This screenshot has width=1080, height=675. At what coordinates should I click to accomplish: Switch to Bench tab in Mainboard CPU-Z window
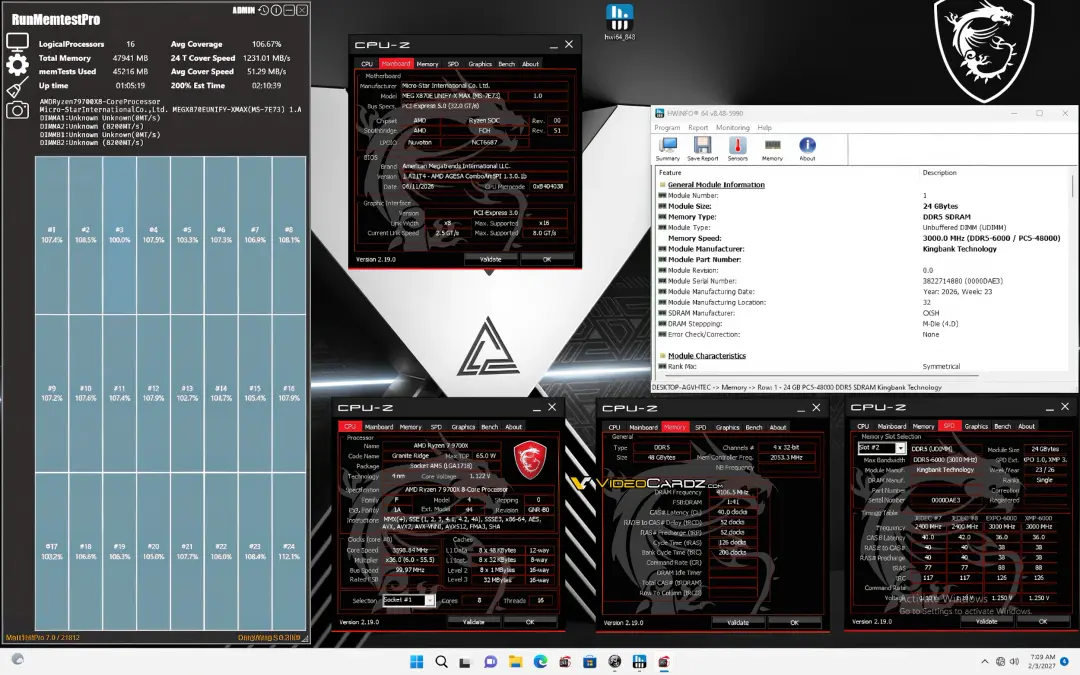click(x=506, y=64)
